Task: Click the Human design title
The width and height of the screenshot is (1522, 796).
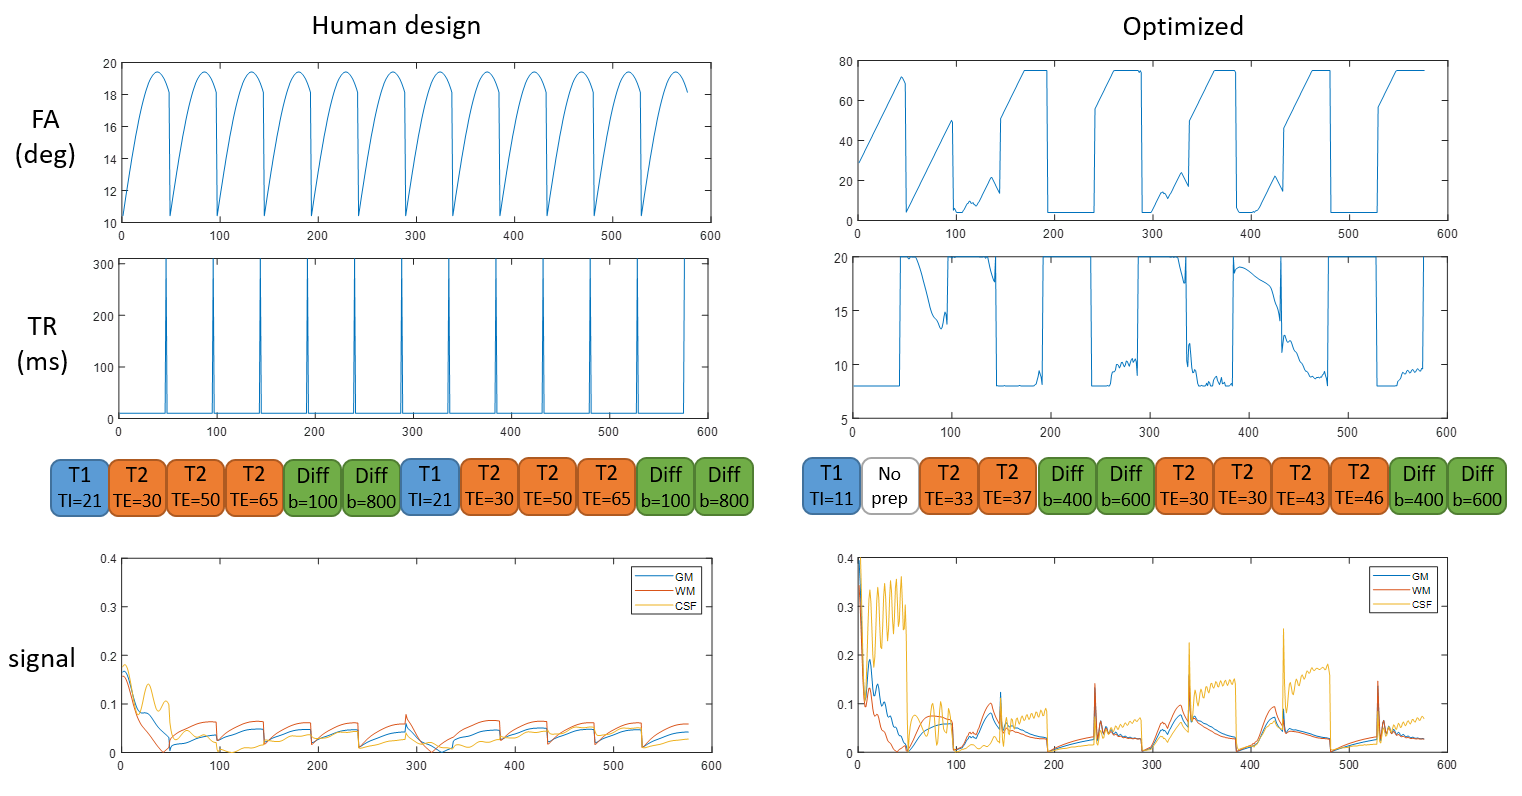Action: [x=396, y=26]
